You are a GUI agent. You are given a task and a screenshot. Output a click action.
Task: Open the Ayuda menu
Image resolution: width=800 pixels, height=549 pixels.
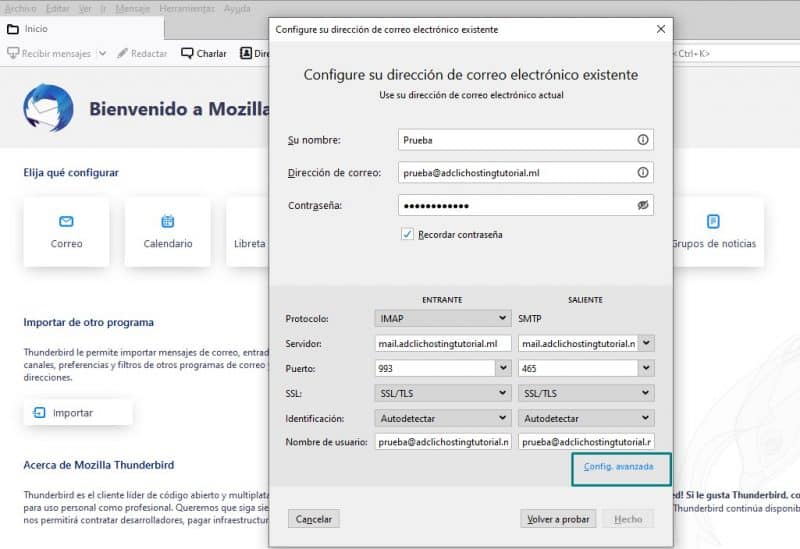(x=237, y=9)
